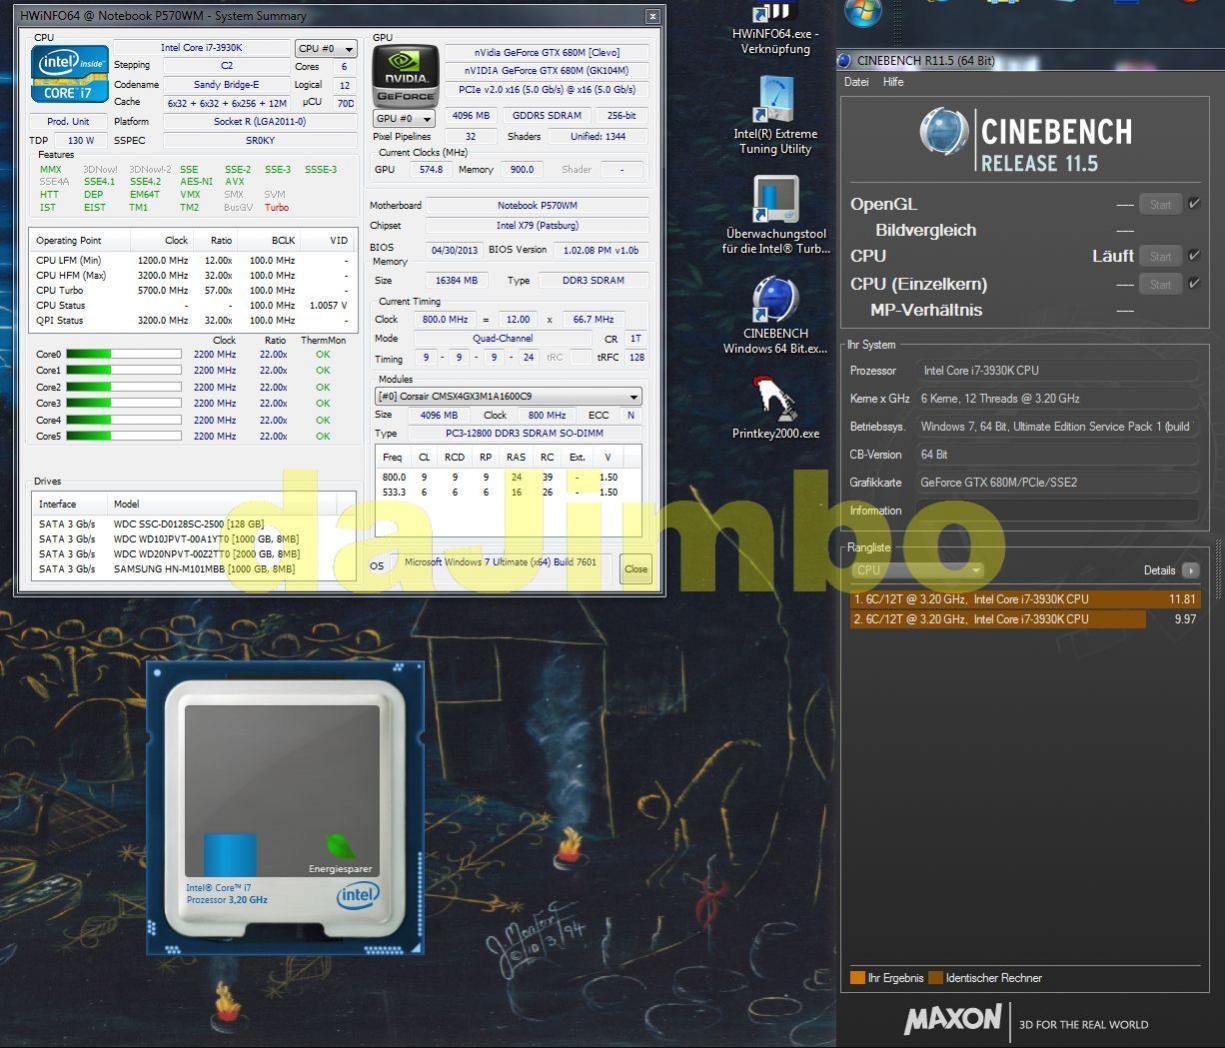
Task: Click the OS Windows 7 Ultimate field
Action: pyautogui.click(x=500, y=562)
